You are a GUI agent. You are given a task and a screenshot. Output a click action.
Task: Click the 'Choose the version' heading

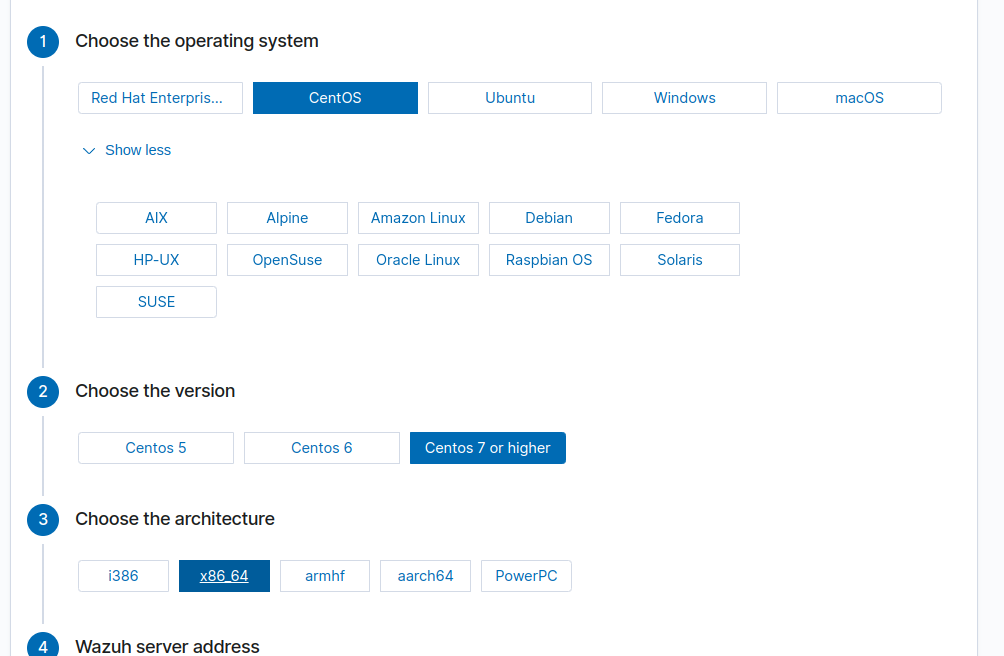pyautogui.click(x=155, y=391)
